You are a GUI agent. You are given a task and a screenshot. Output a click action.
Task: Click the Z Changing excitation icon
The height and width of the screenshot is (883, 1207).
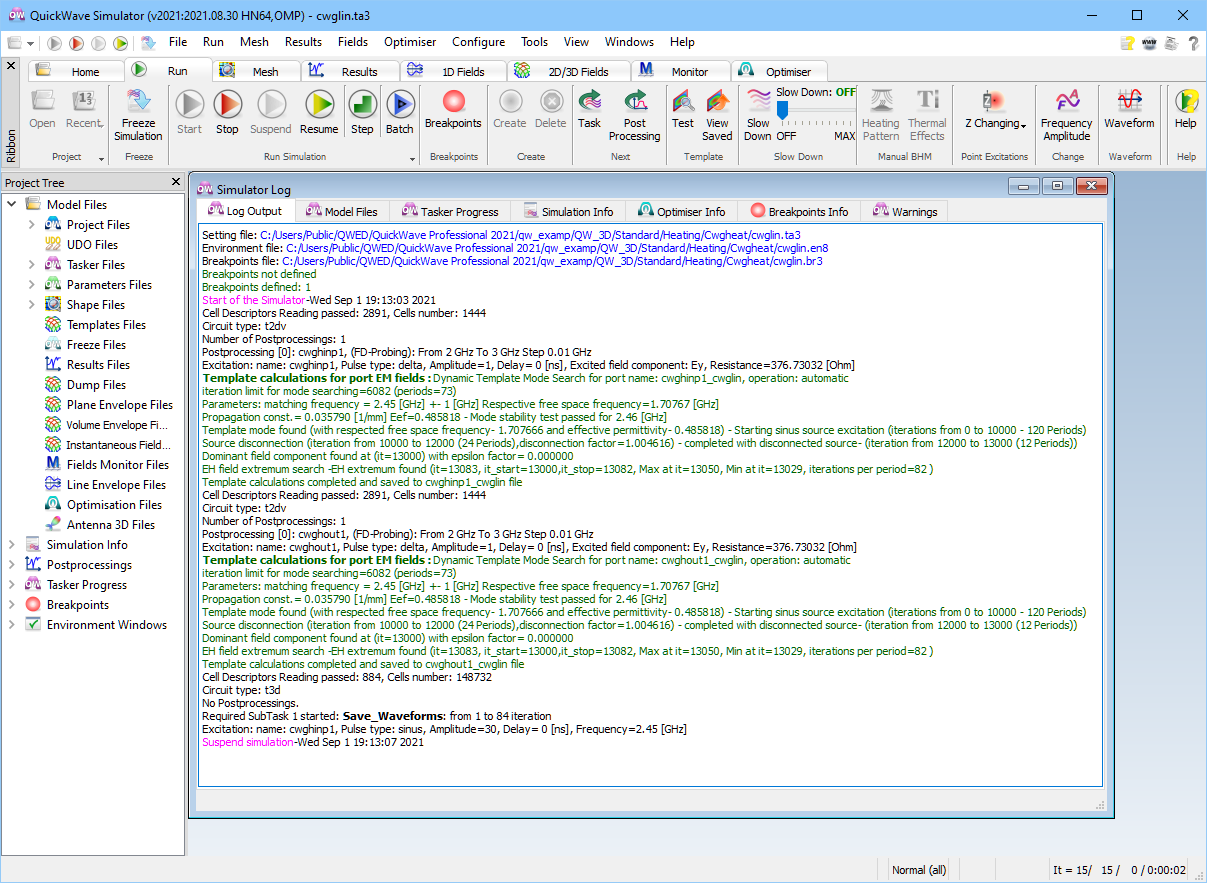993,101
